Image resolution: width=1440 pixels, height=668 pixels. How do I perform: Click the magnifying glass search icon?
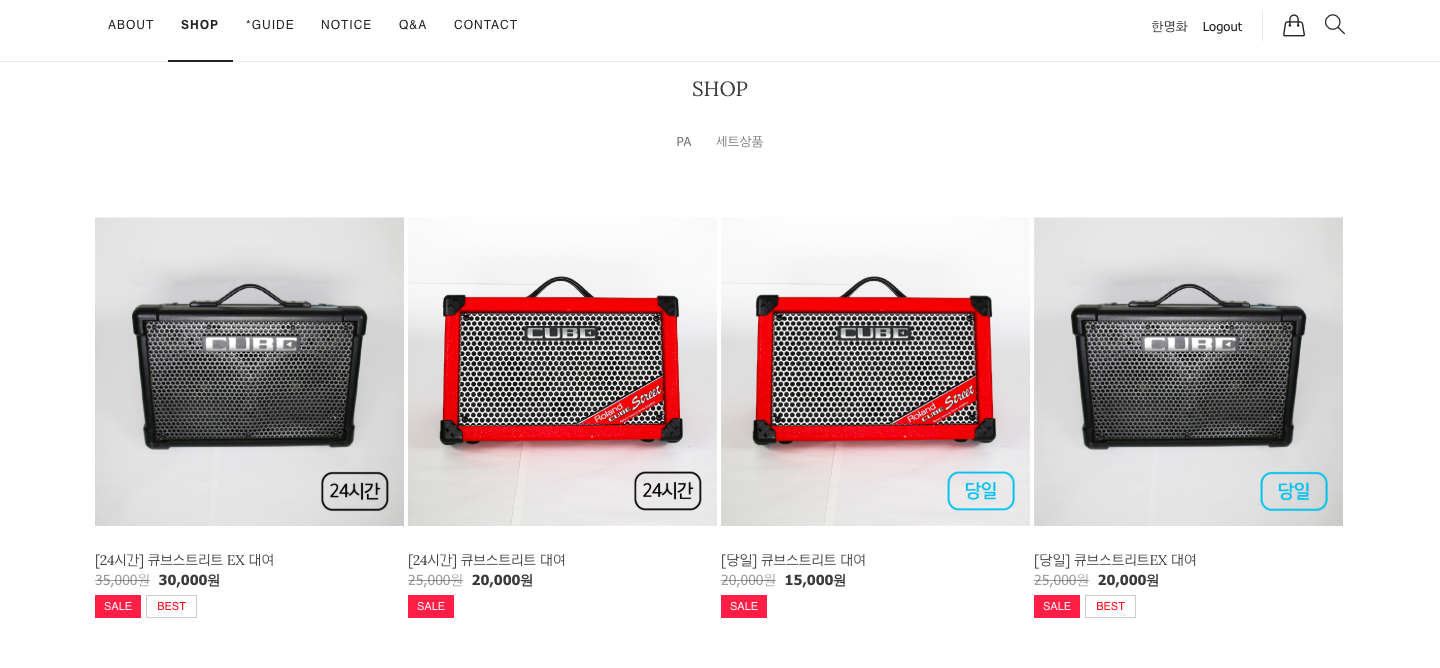coord(1334,25)
